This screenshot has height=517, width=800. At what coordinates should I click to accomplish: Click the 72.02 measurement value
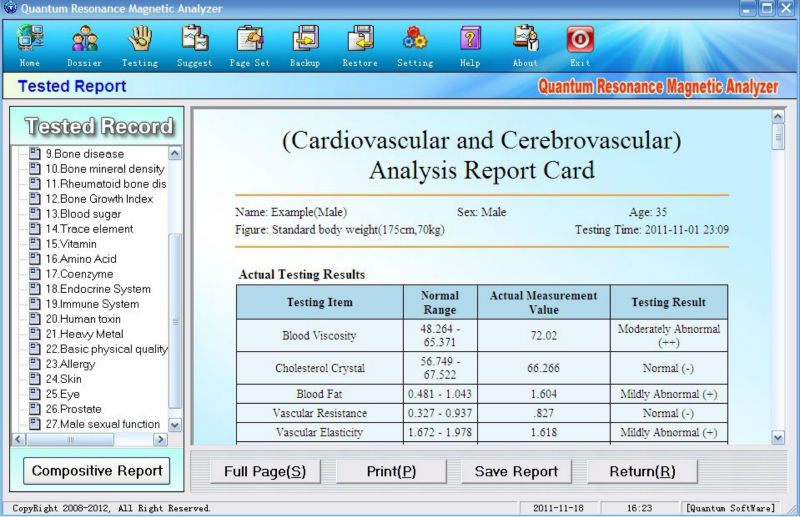[543, 336]
